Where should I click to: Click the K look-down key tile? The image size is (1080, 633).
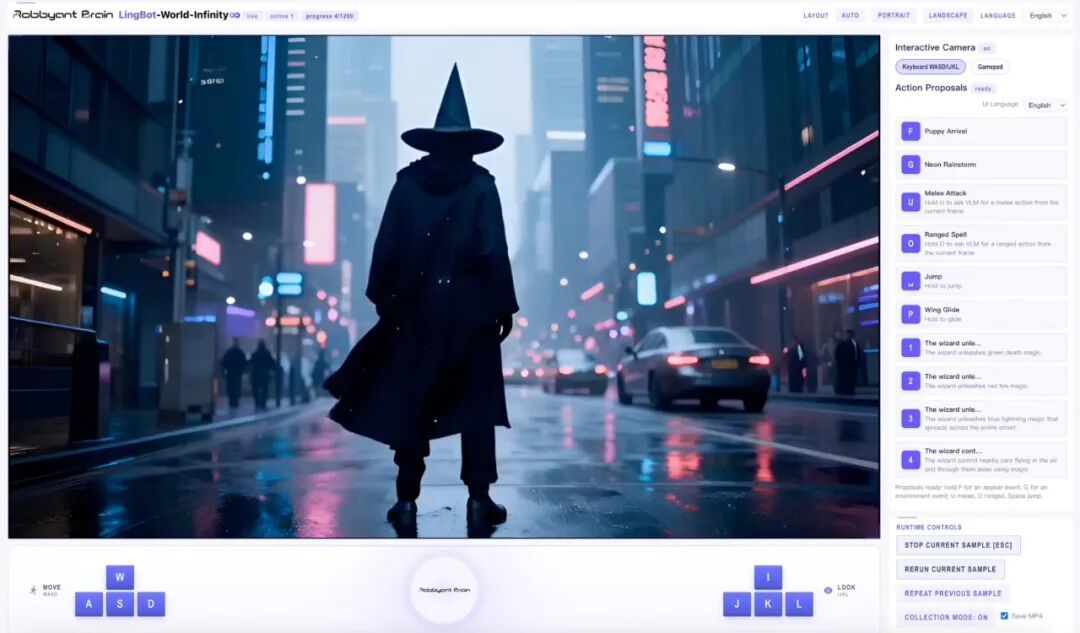[768, 604]
